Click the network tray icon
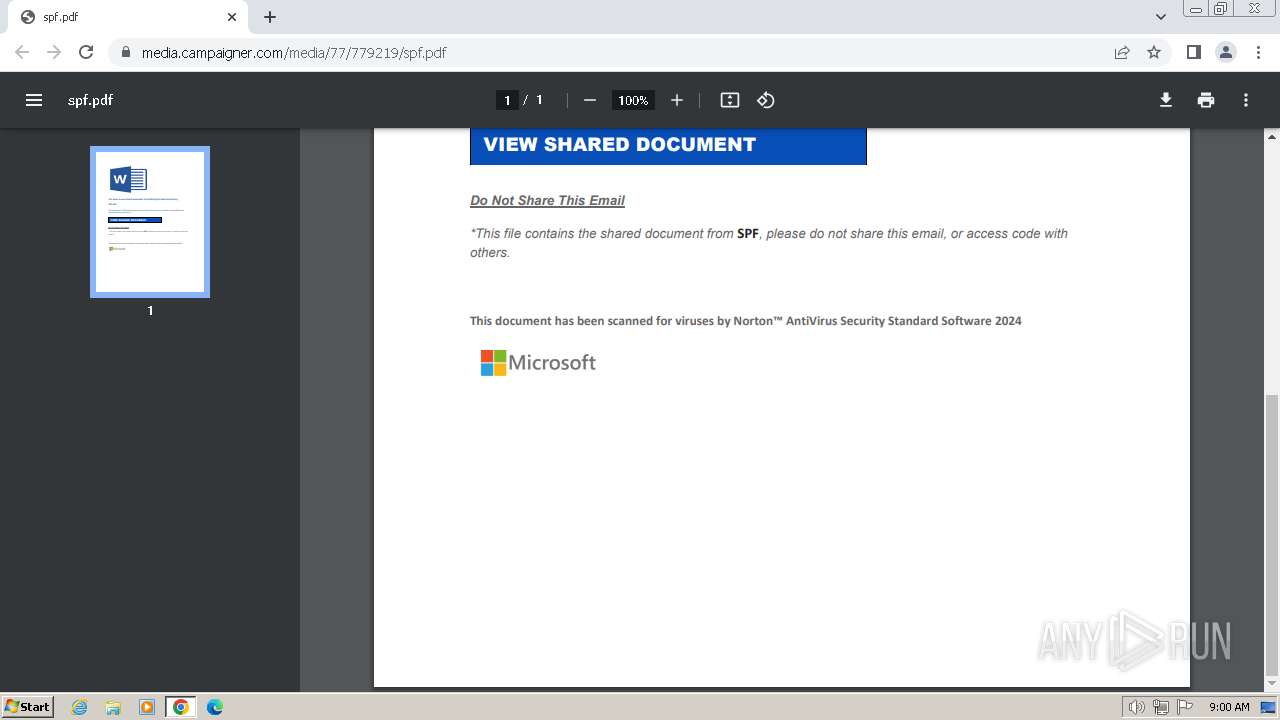This screenshot has height=720, width=1280. [x=1161, y=707]
